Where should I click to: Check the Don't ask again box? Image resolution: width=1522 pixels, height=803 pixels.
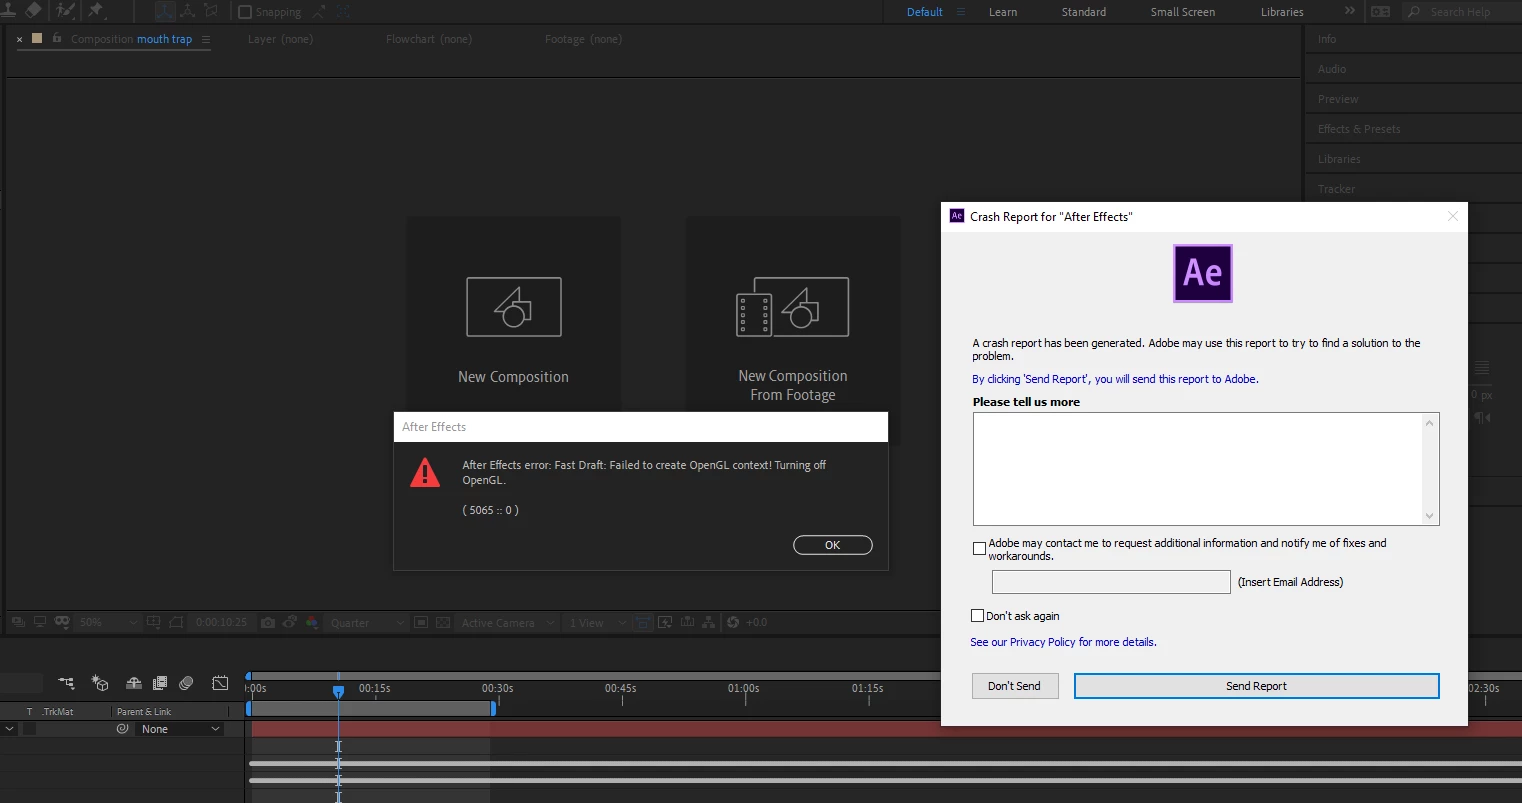pyautogui.click(x=977, y=616)
